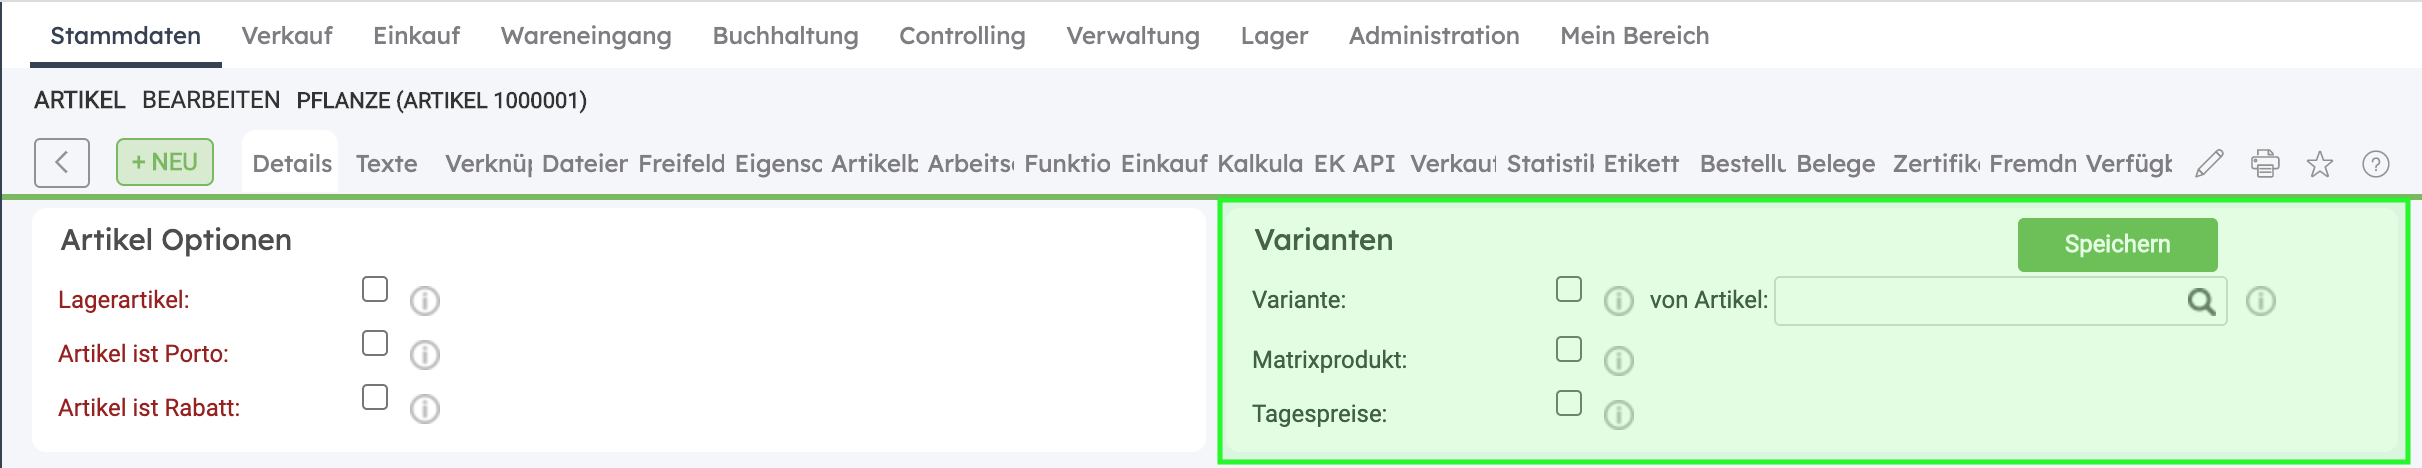Open the Buchhaltung menu
2422x468 pixels.
tap(785, 36)
